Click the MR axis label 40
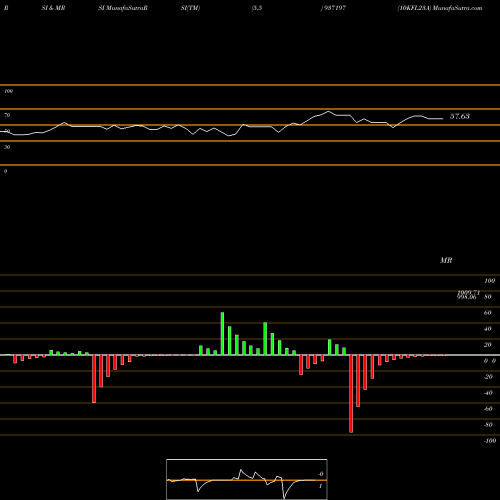This screenshot has width=500, height=500. pyautogui.click(x=488, y=329)
